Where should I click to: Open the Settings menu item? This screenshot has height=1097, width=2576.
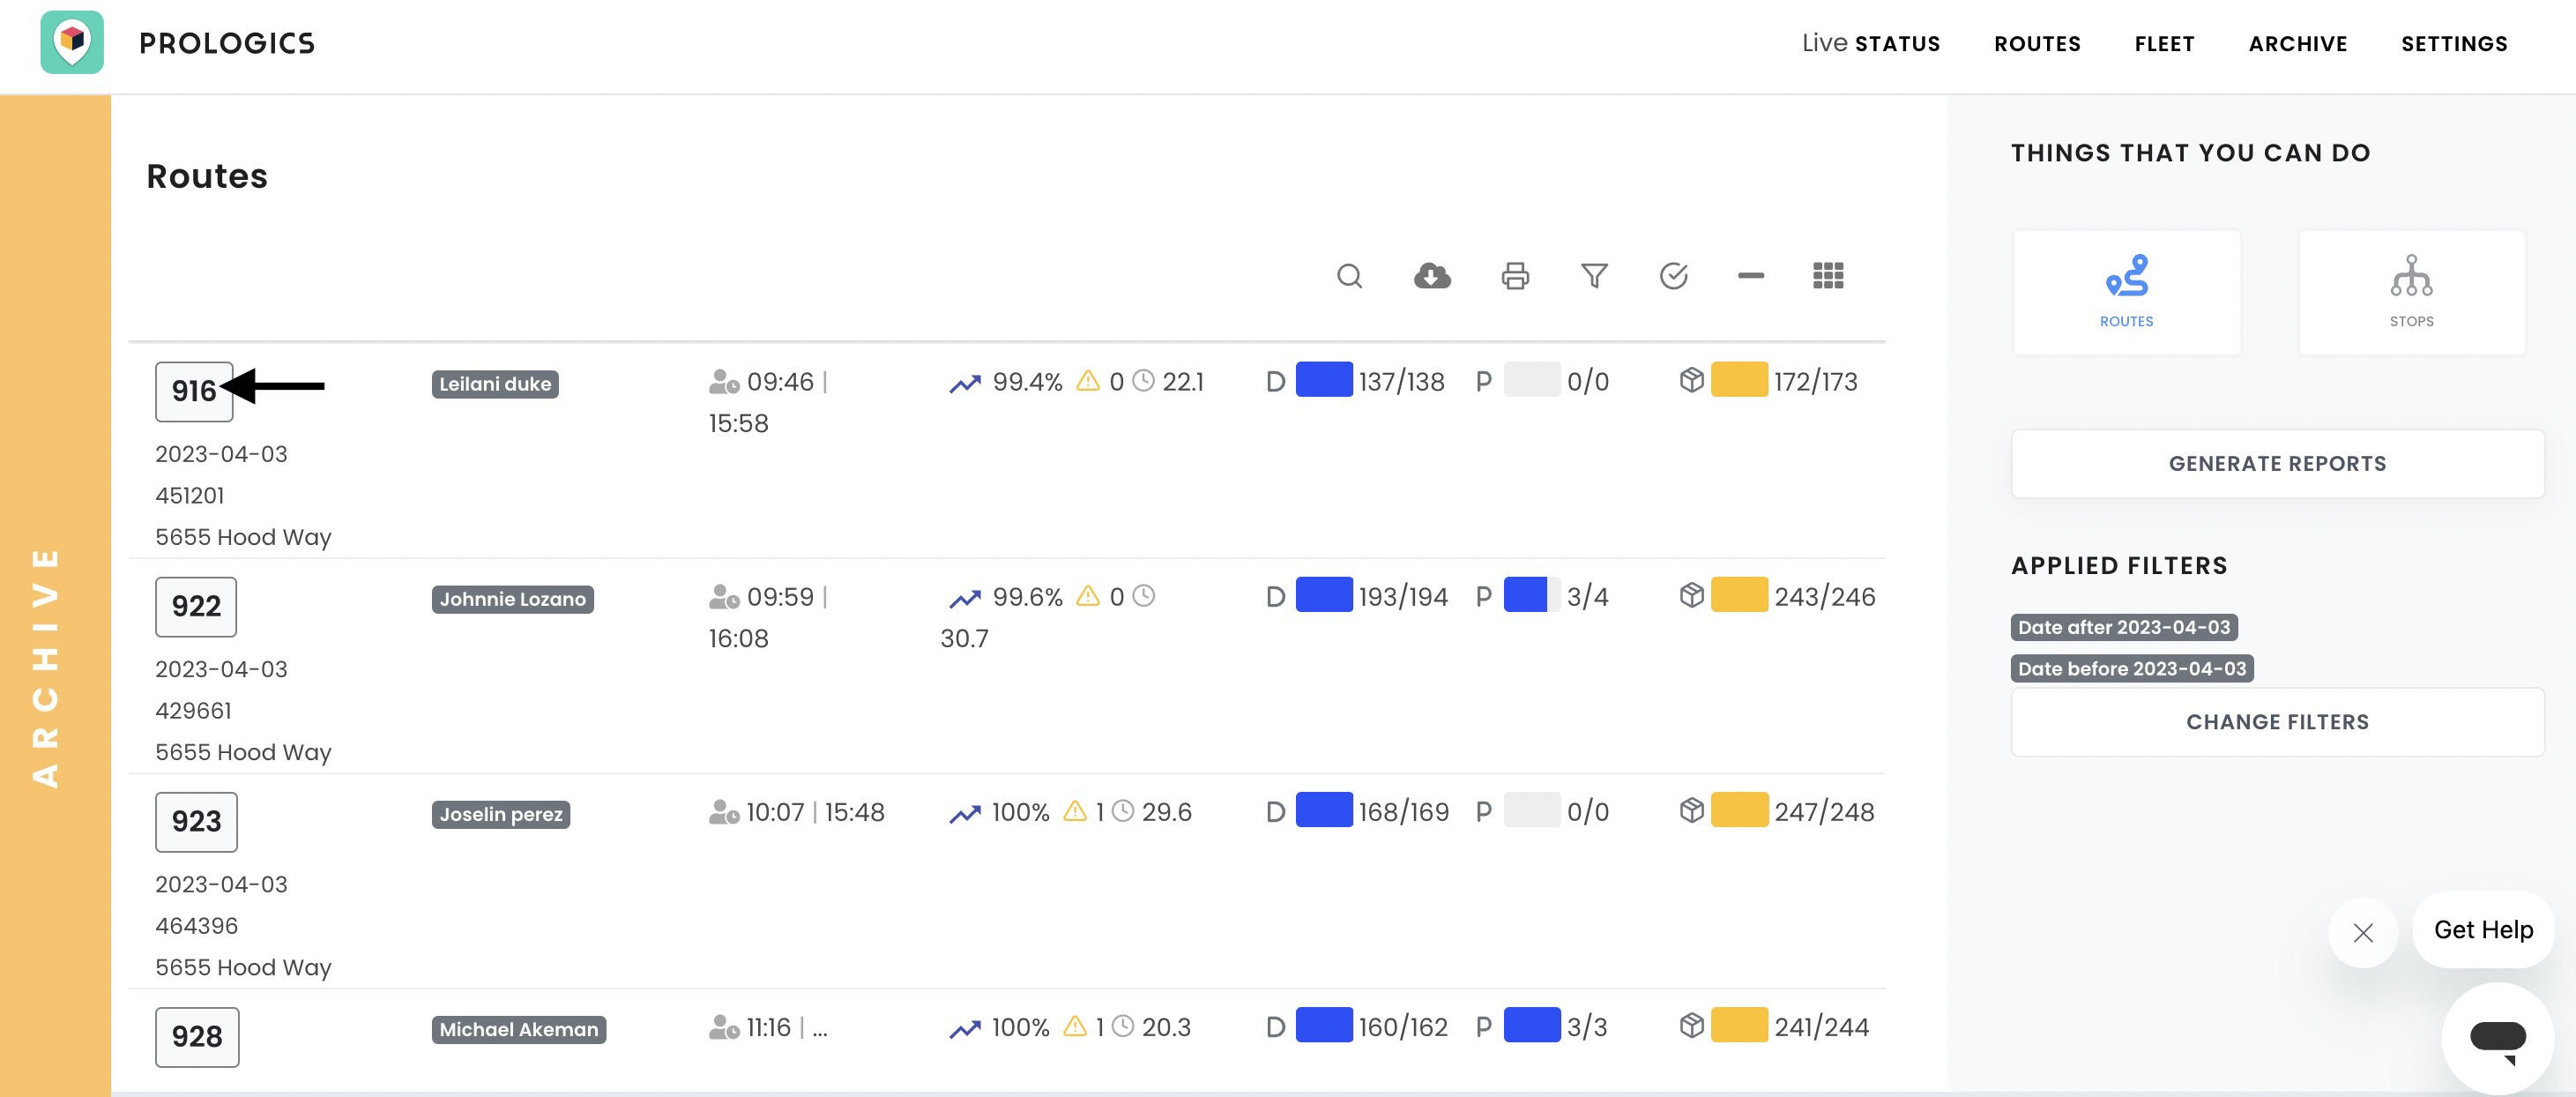coord(2454,43)
